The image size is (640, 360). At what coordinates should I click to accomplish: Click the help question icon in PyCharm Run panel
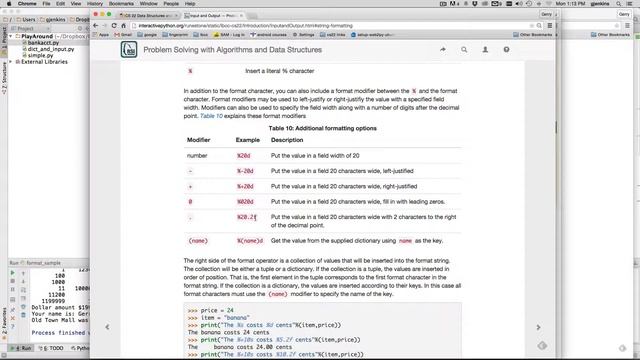pyautogui.click(x=13, y=327)
